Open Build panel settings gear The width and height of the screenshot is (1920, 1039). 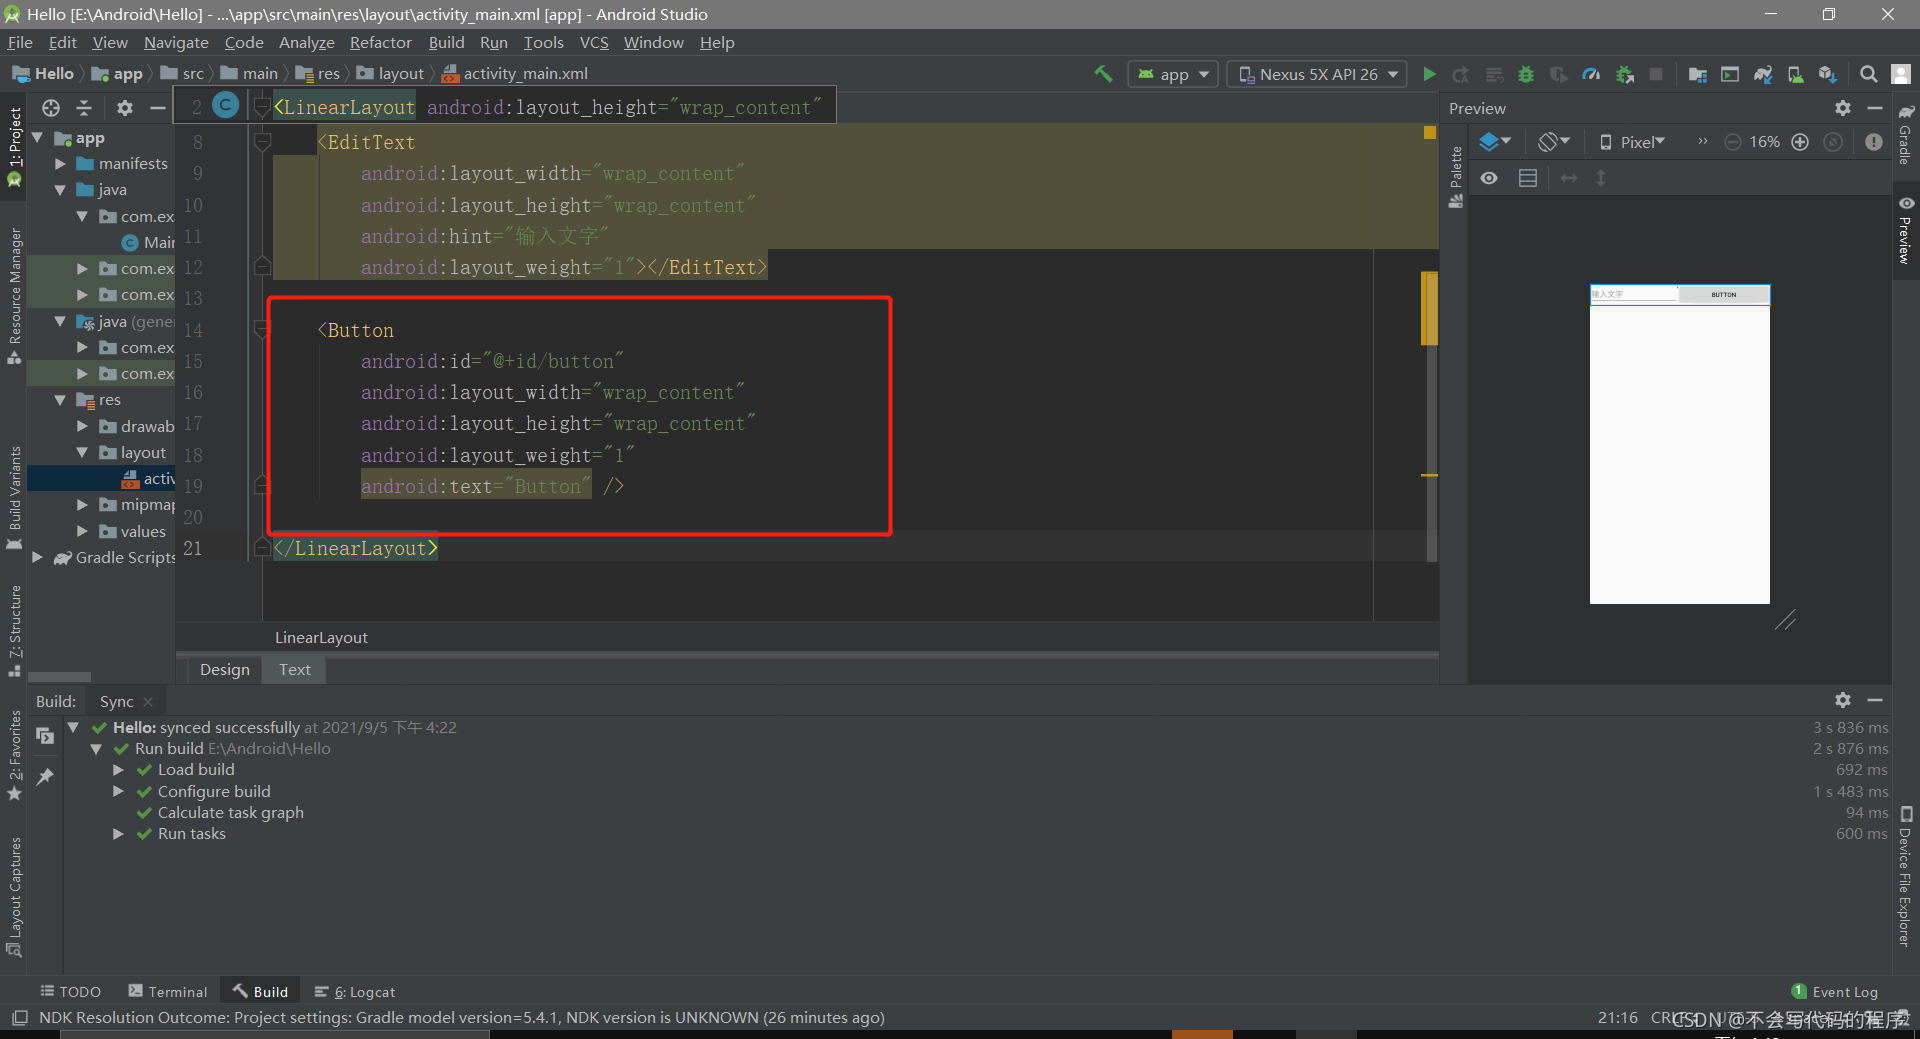pos(1843,700)
